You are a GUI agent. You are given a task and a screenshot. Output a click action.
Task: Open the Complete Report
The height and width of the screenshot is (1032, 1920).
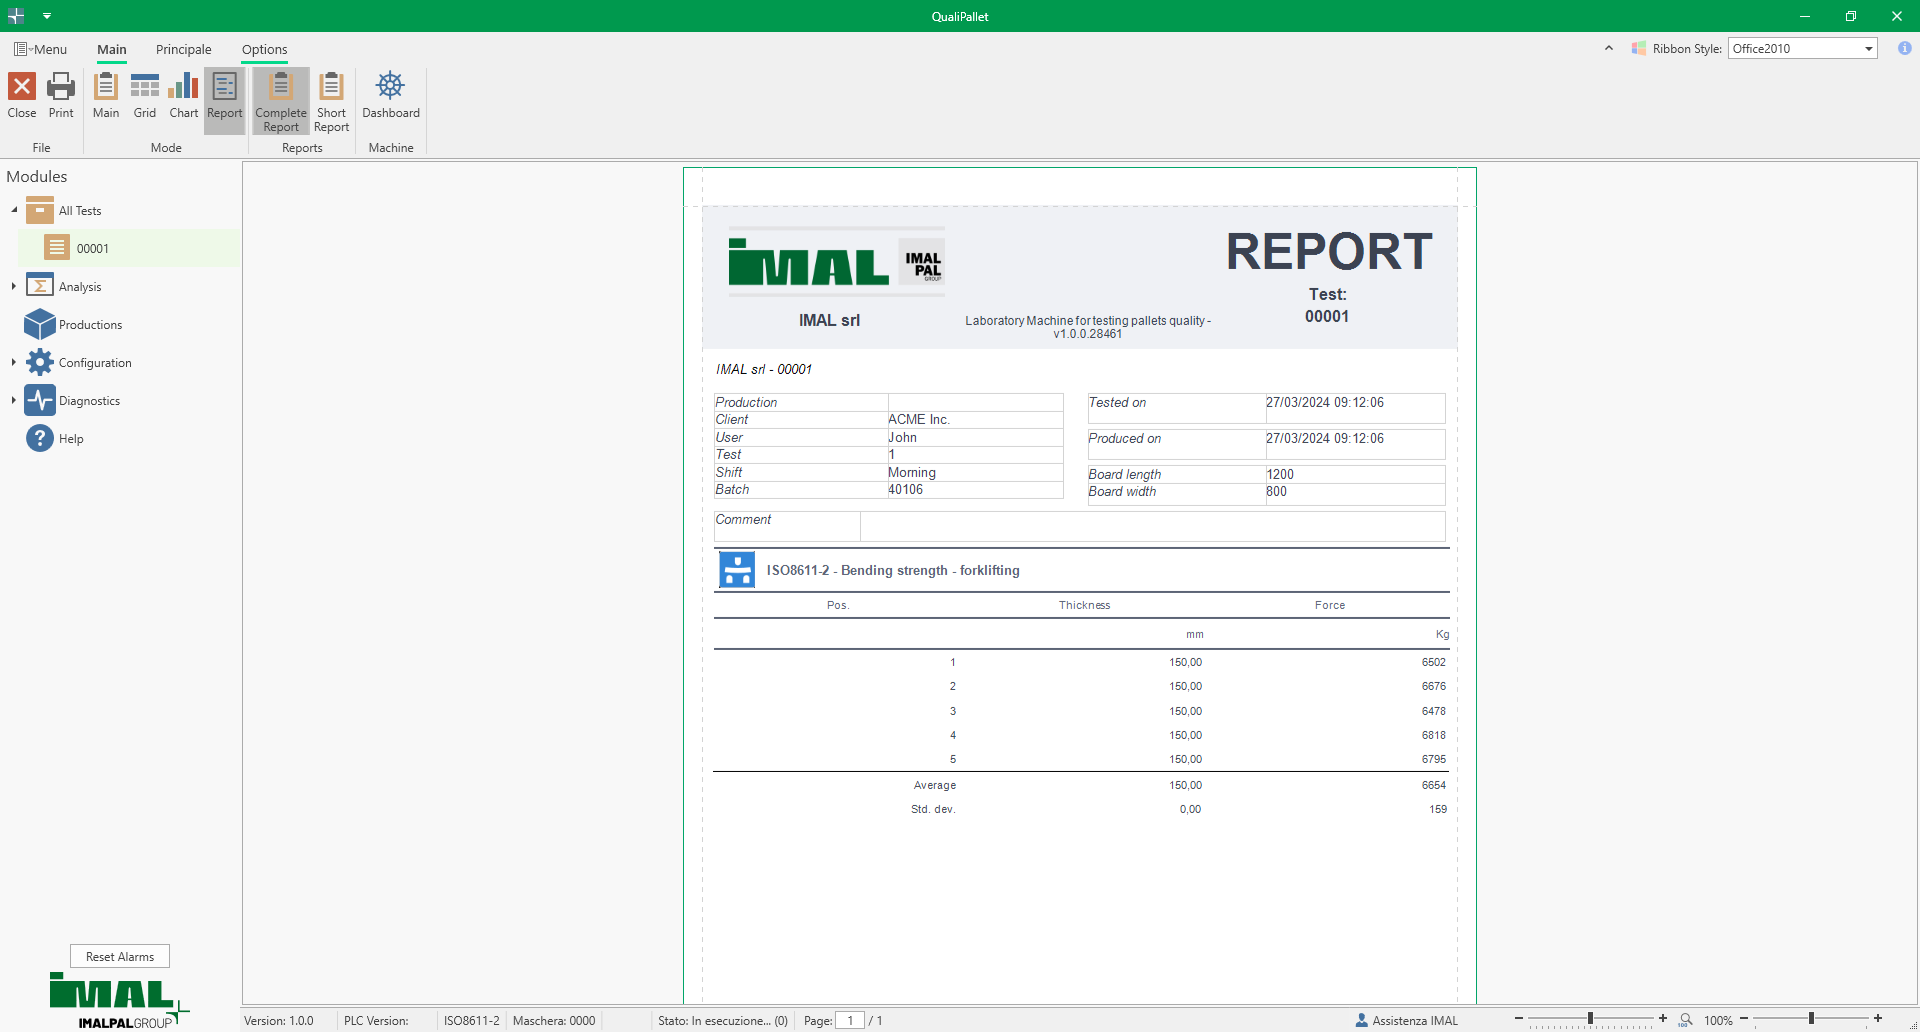point(281,101)
